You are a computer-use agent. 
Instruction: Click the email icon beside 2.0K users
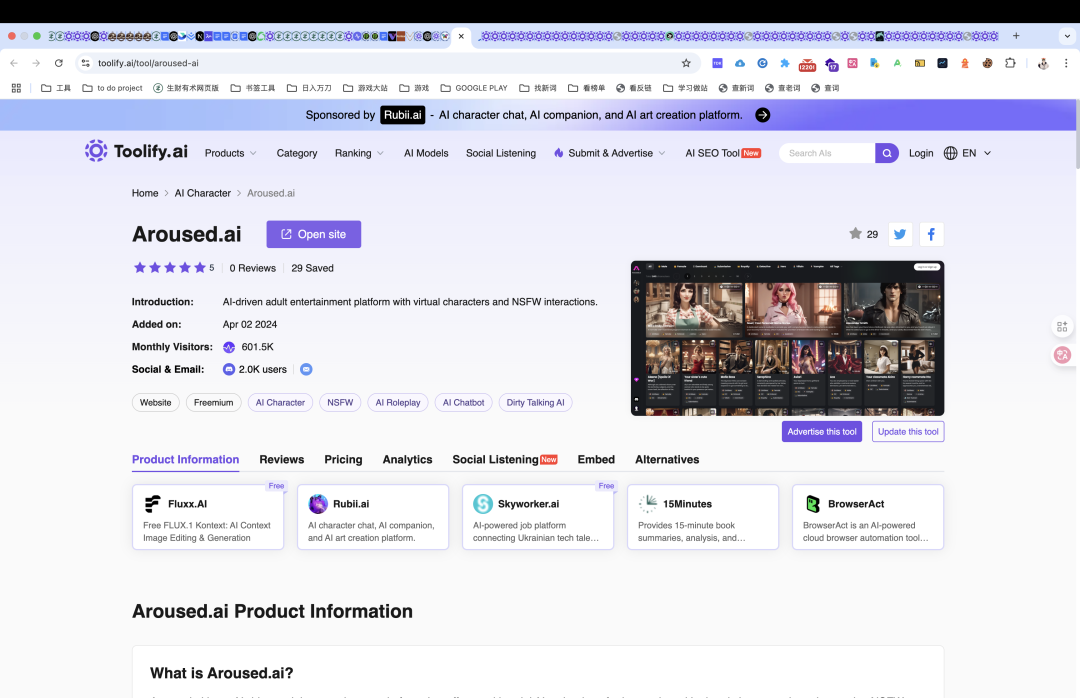tap(307, 369)
